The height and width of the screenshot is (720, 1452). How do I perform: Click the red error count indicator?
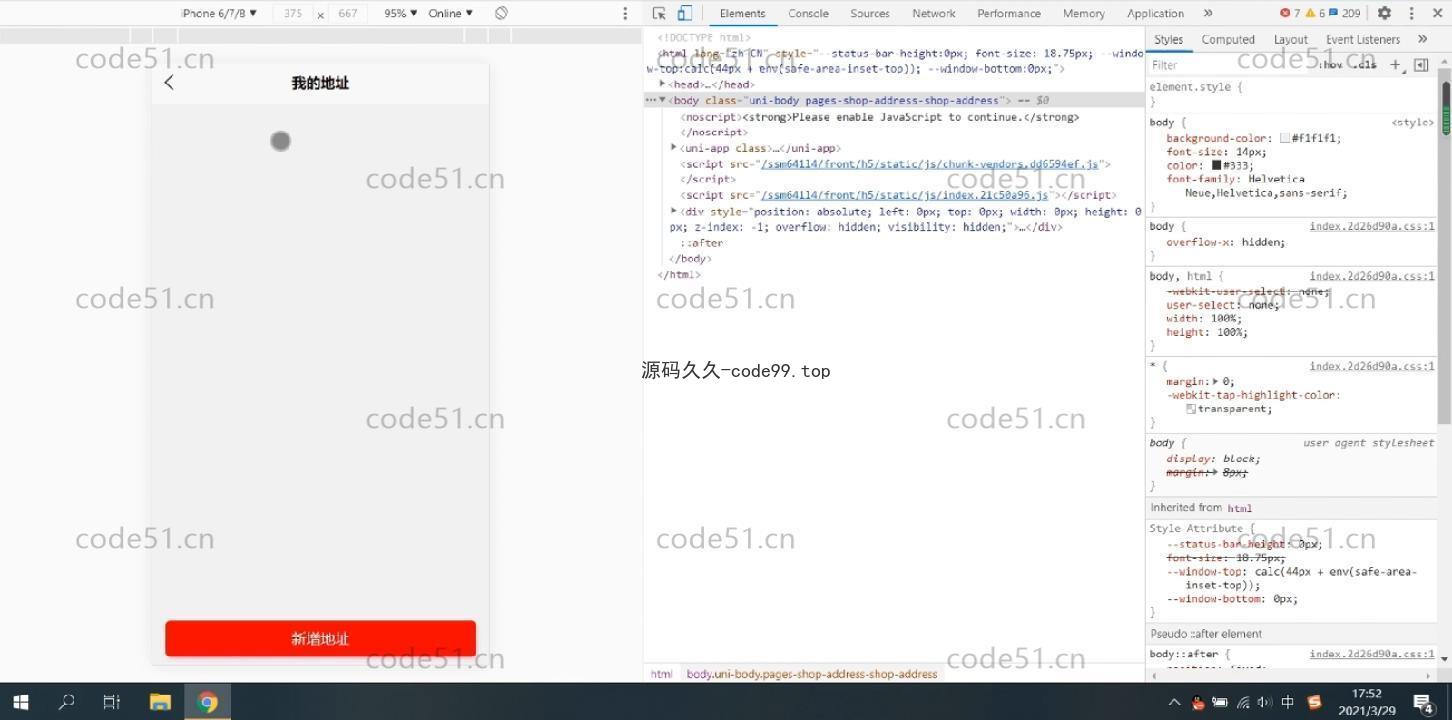[1290, 13]
